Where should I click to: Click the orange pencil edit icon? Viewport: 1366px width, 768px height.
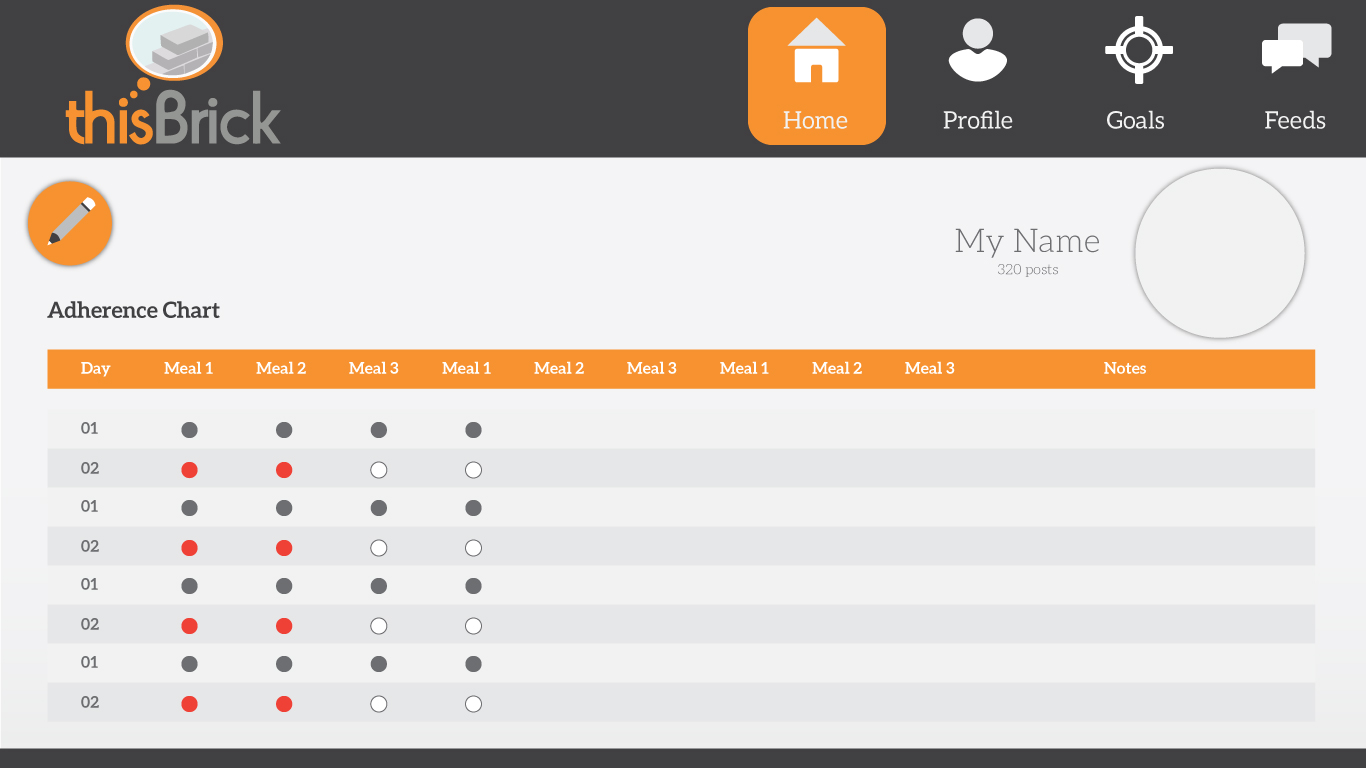point(70,223)
